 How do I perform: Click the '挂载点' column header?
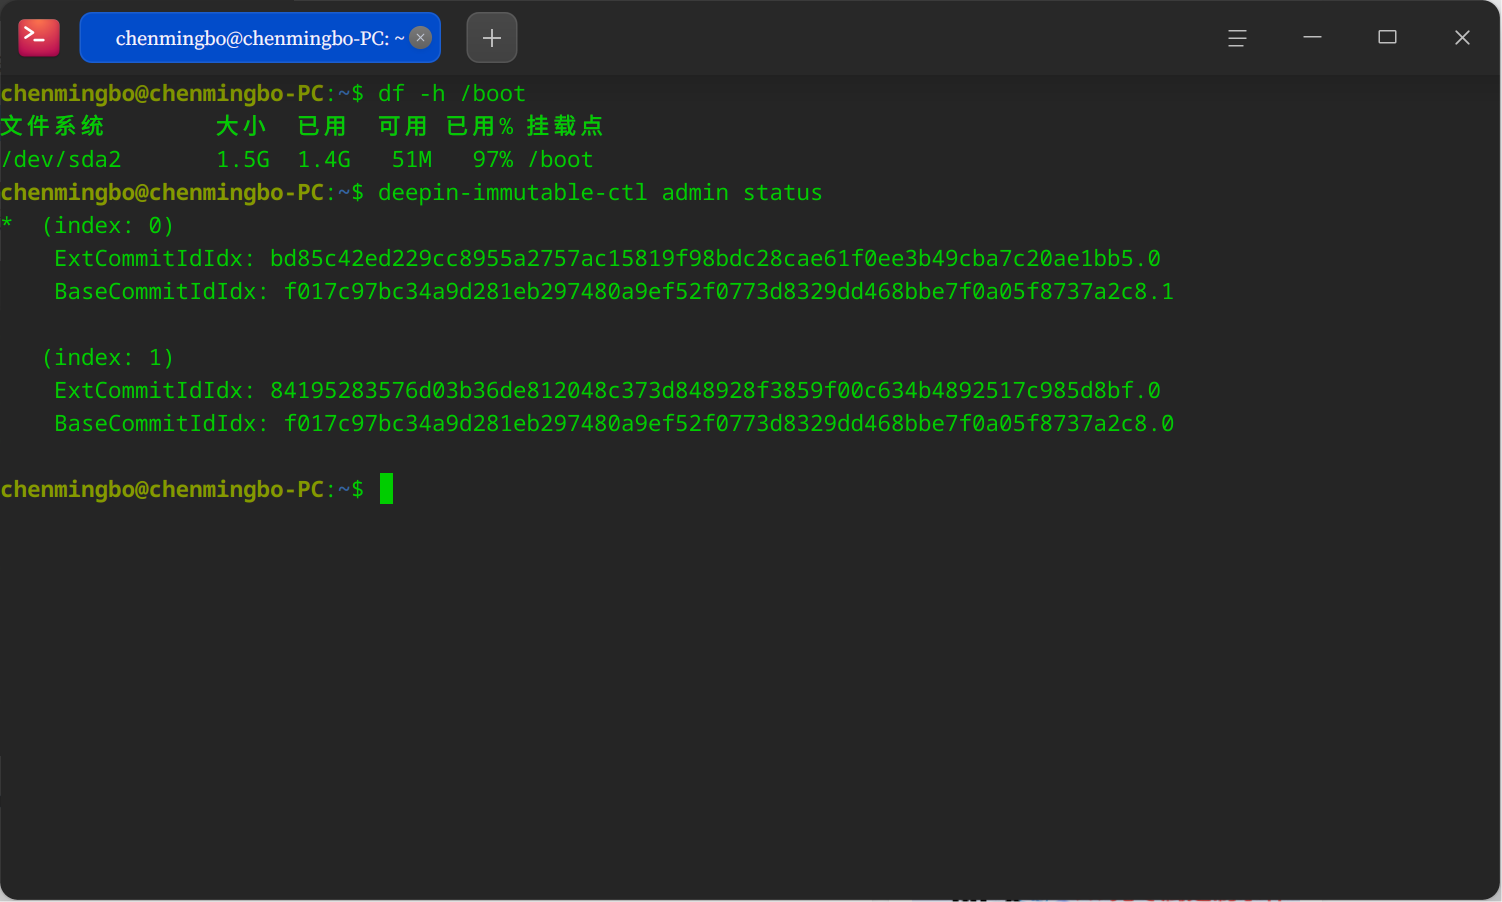pos(565,127)
